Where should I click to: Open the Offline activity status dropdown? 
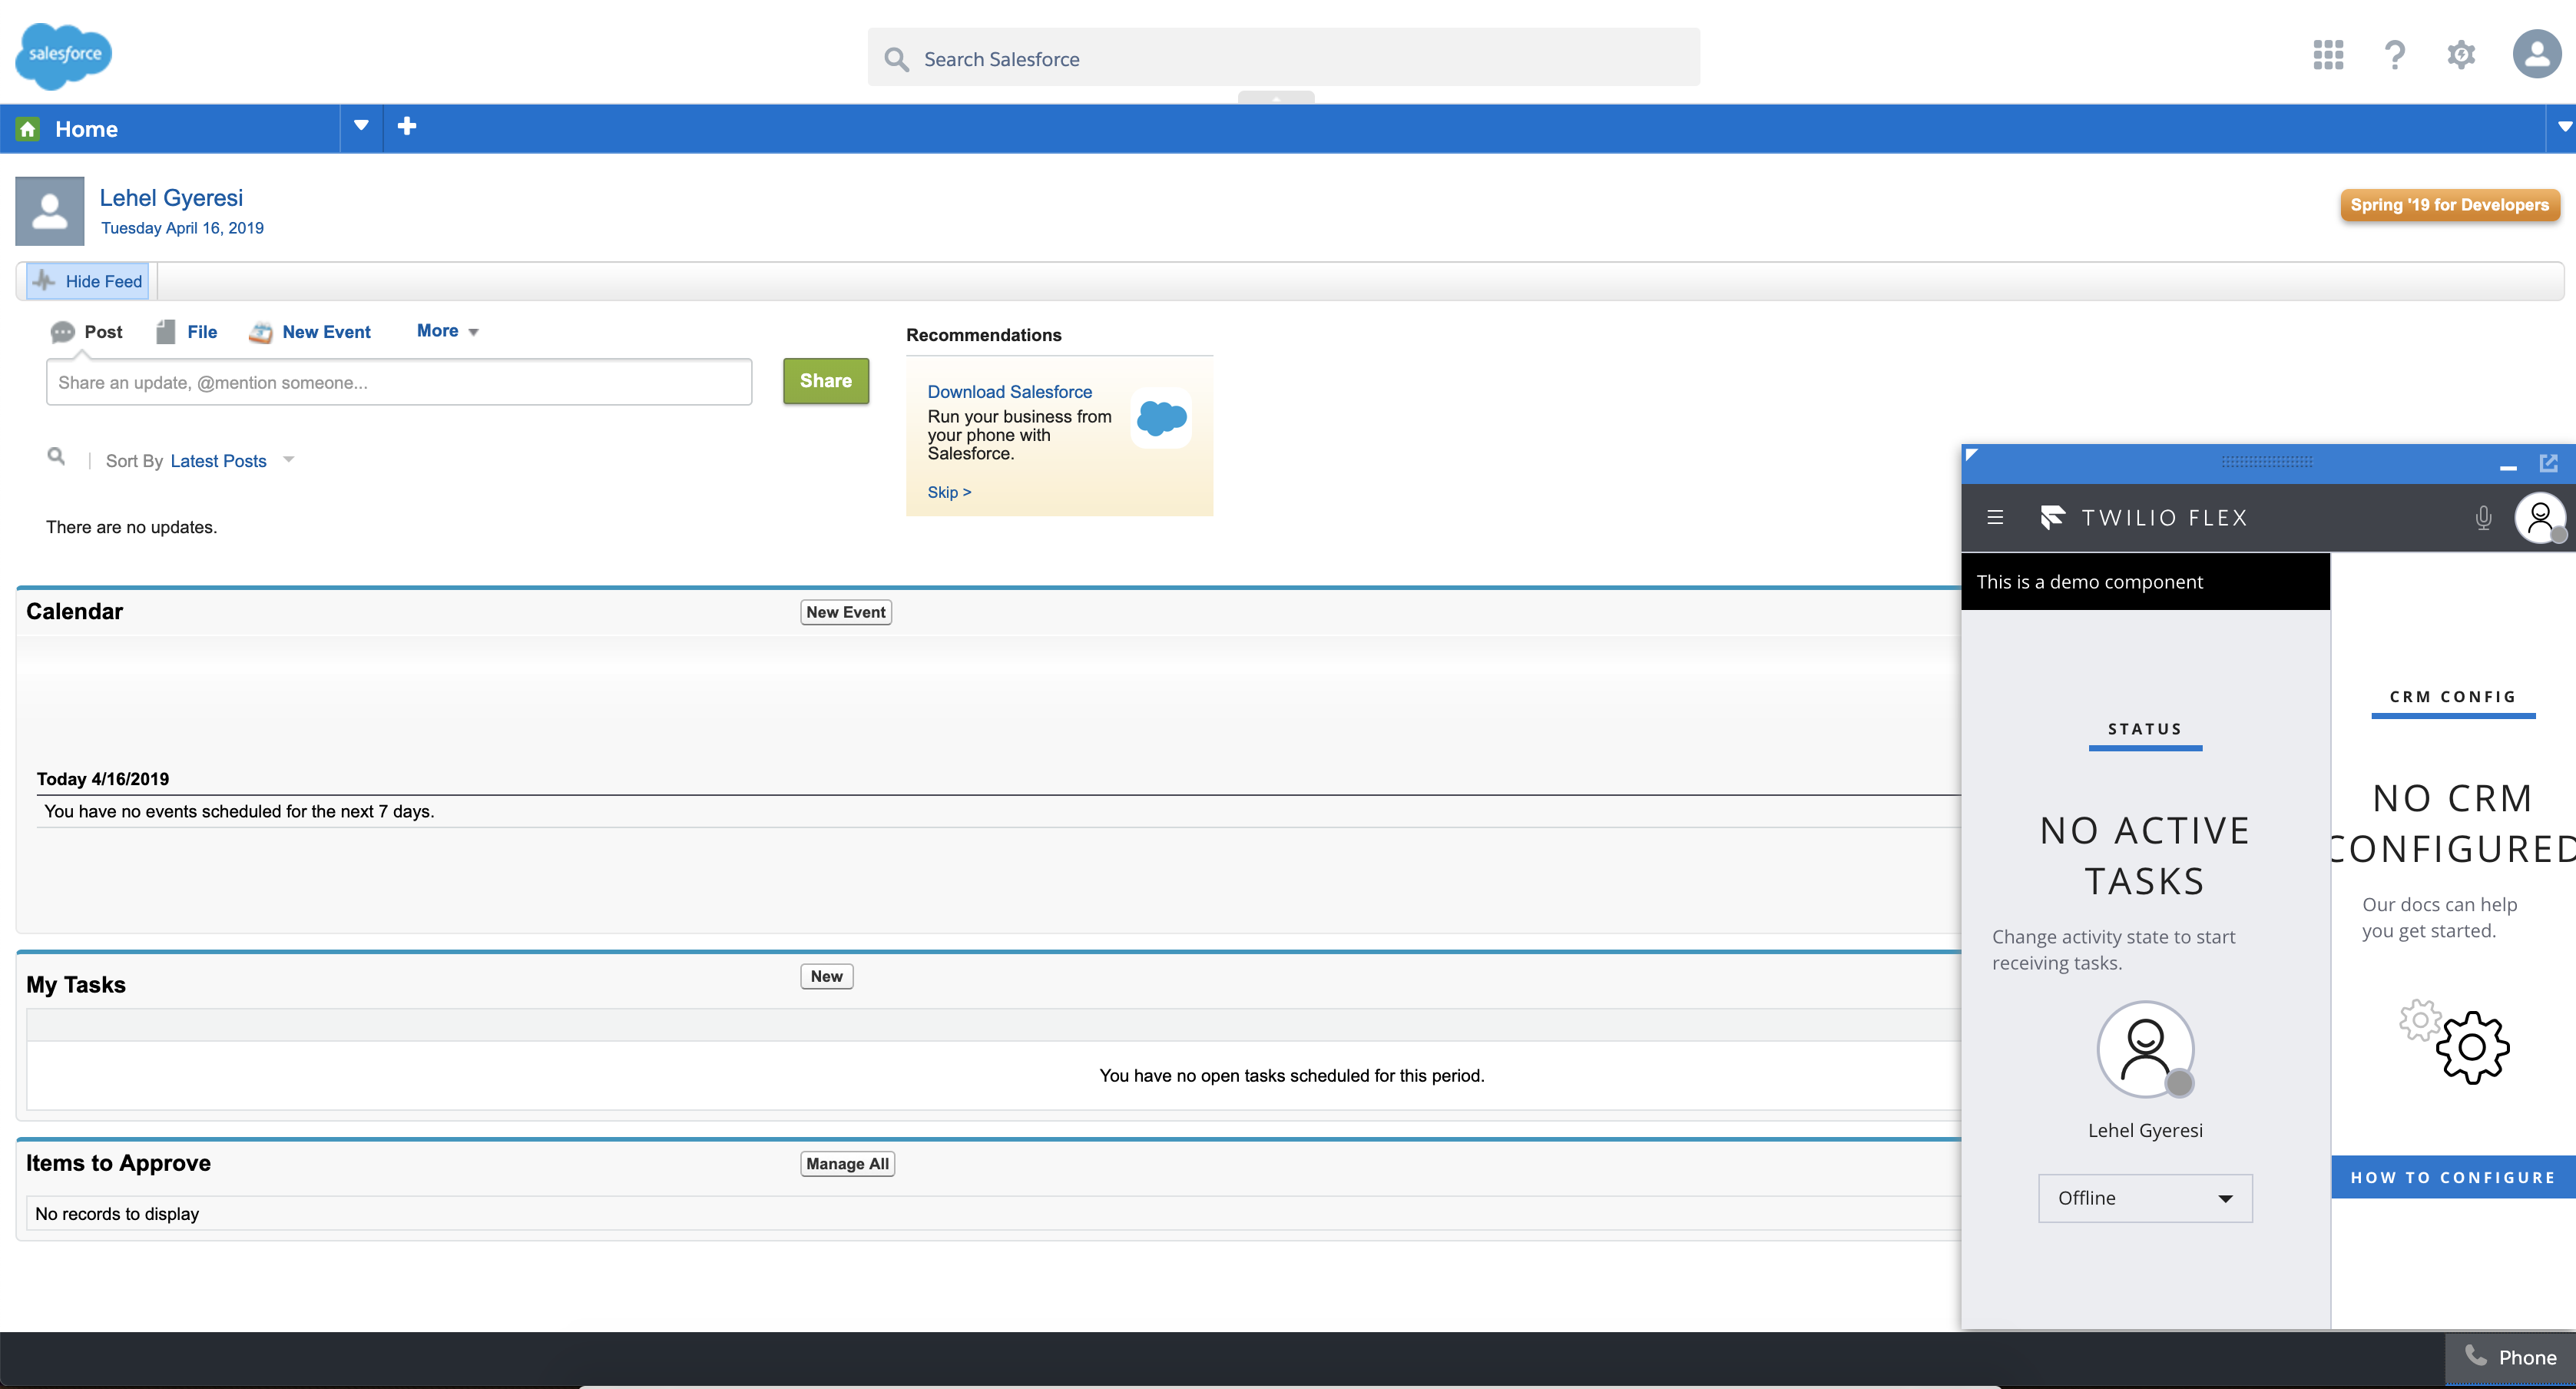point(2144,1198)
